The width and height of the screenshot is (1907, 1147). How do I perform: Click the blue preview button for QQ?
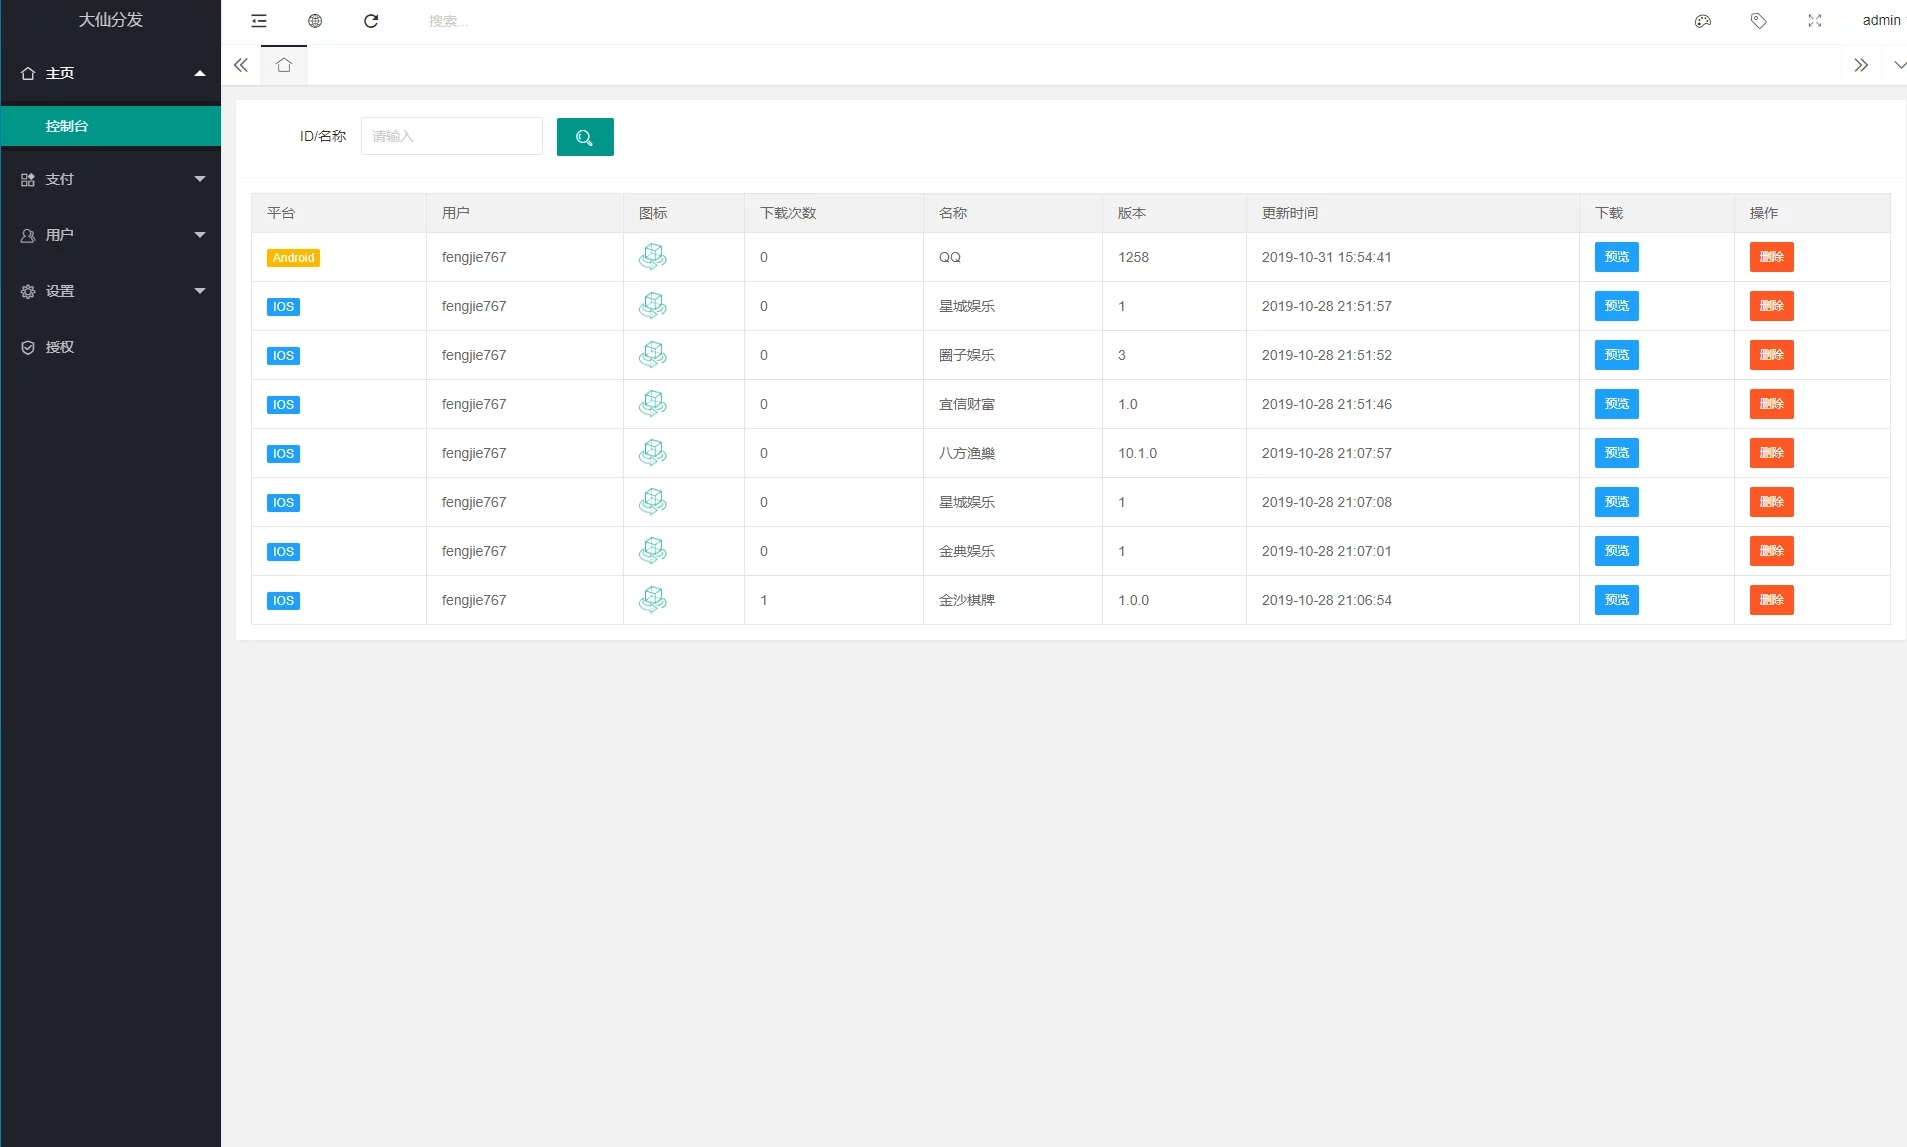(1616, 257)
